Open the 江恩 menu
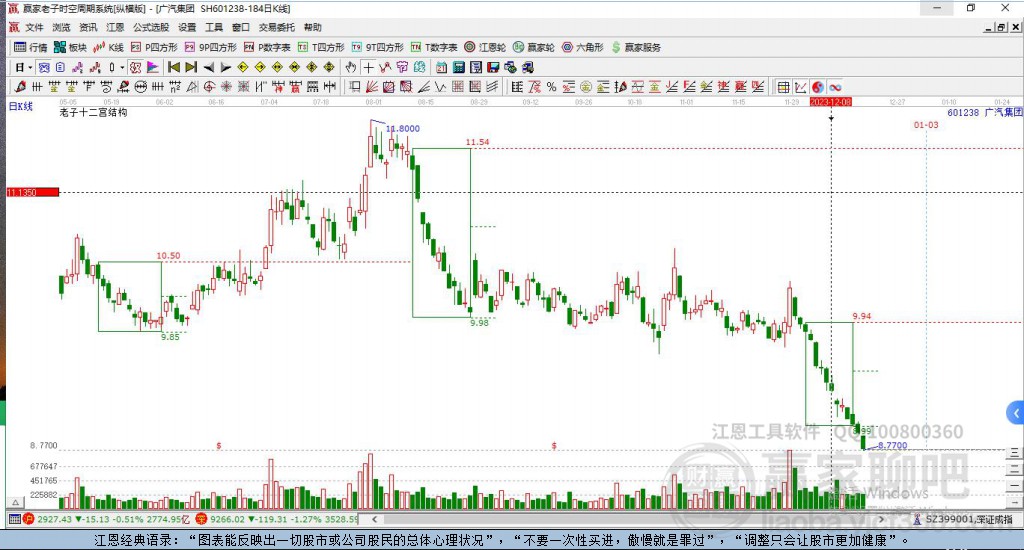This screenshot has height=550, width=1024. click(115, 27)
